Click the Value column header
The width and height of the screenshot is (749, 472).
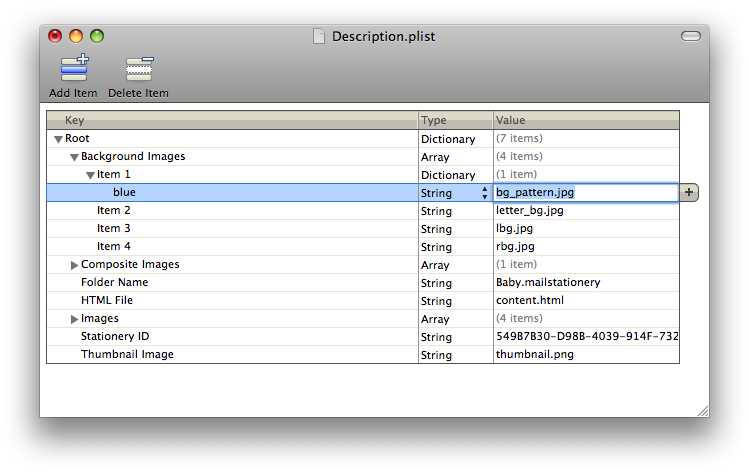click(586, 120)
